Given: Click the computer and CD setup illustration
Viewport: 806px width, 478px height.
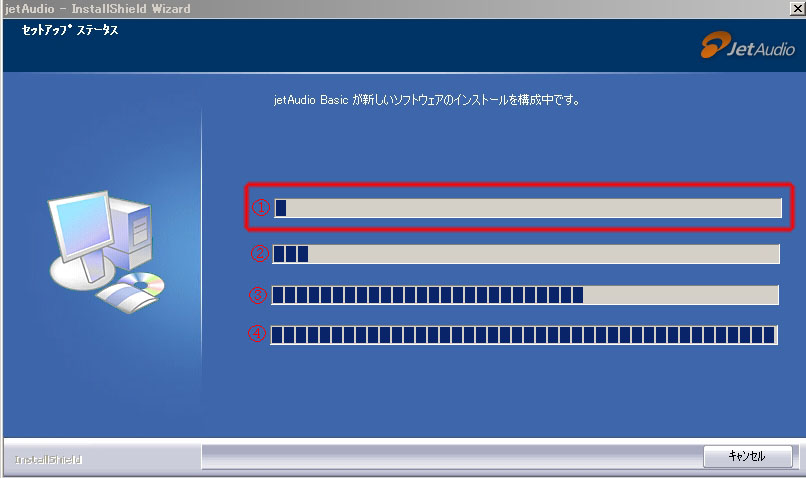Looking at the screenshot, I should click(x=107, y=252).
